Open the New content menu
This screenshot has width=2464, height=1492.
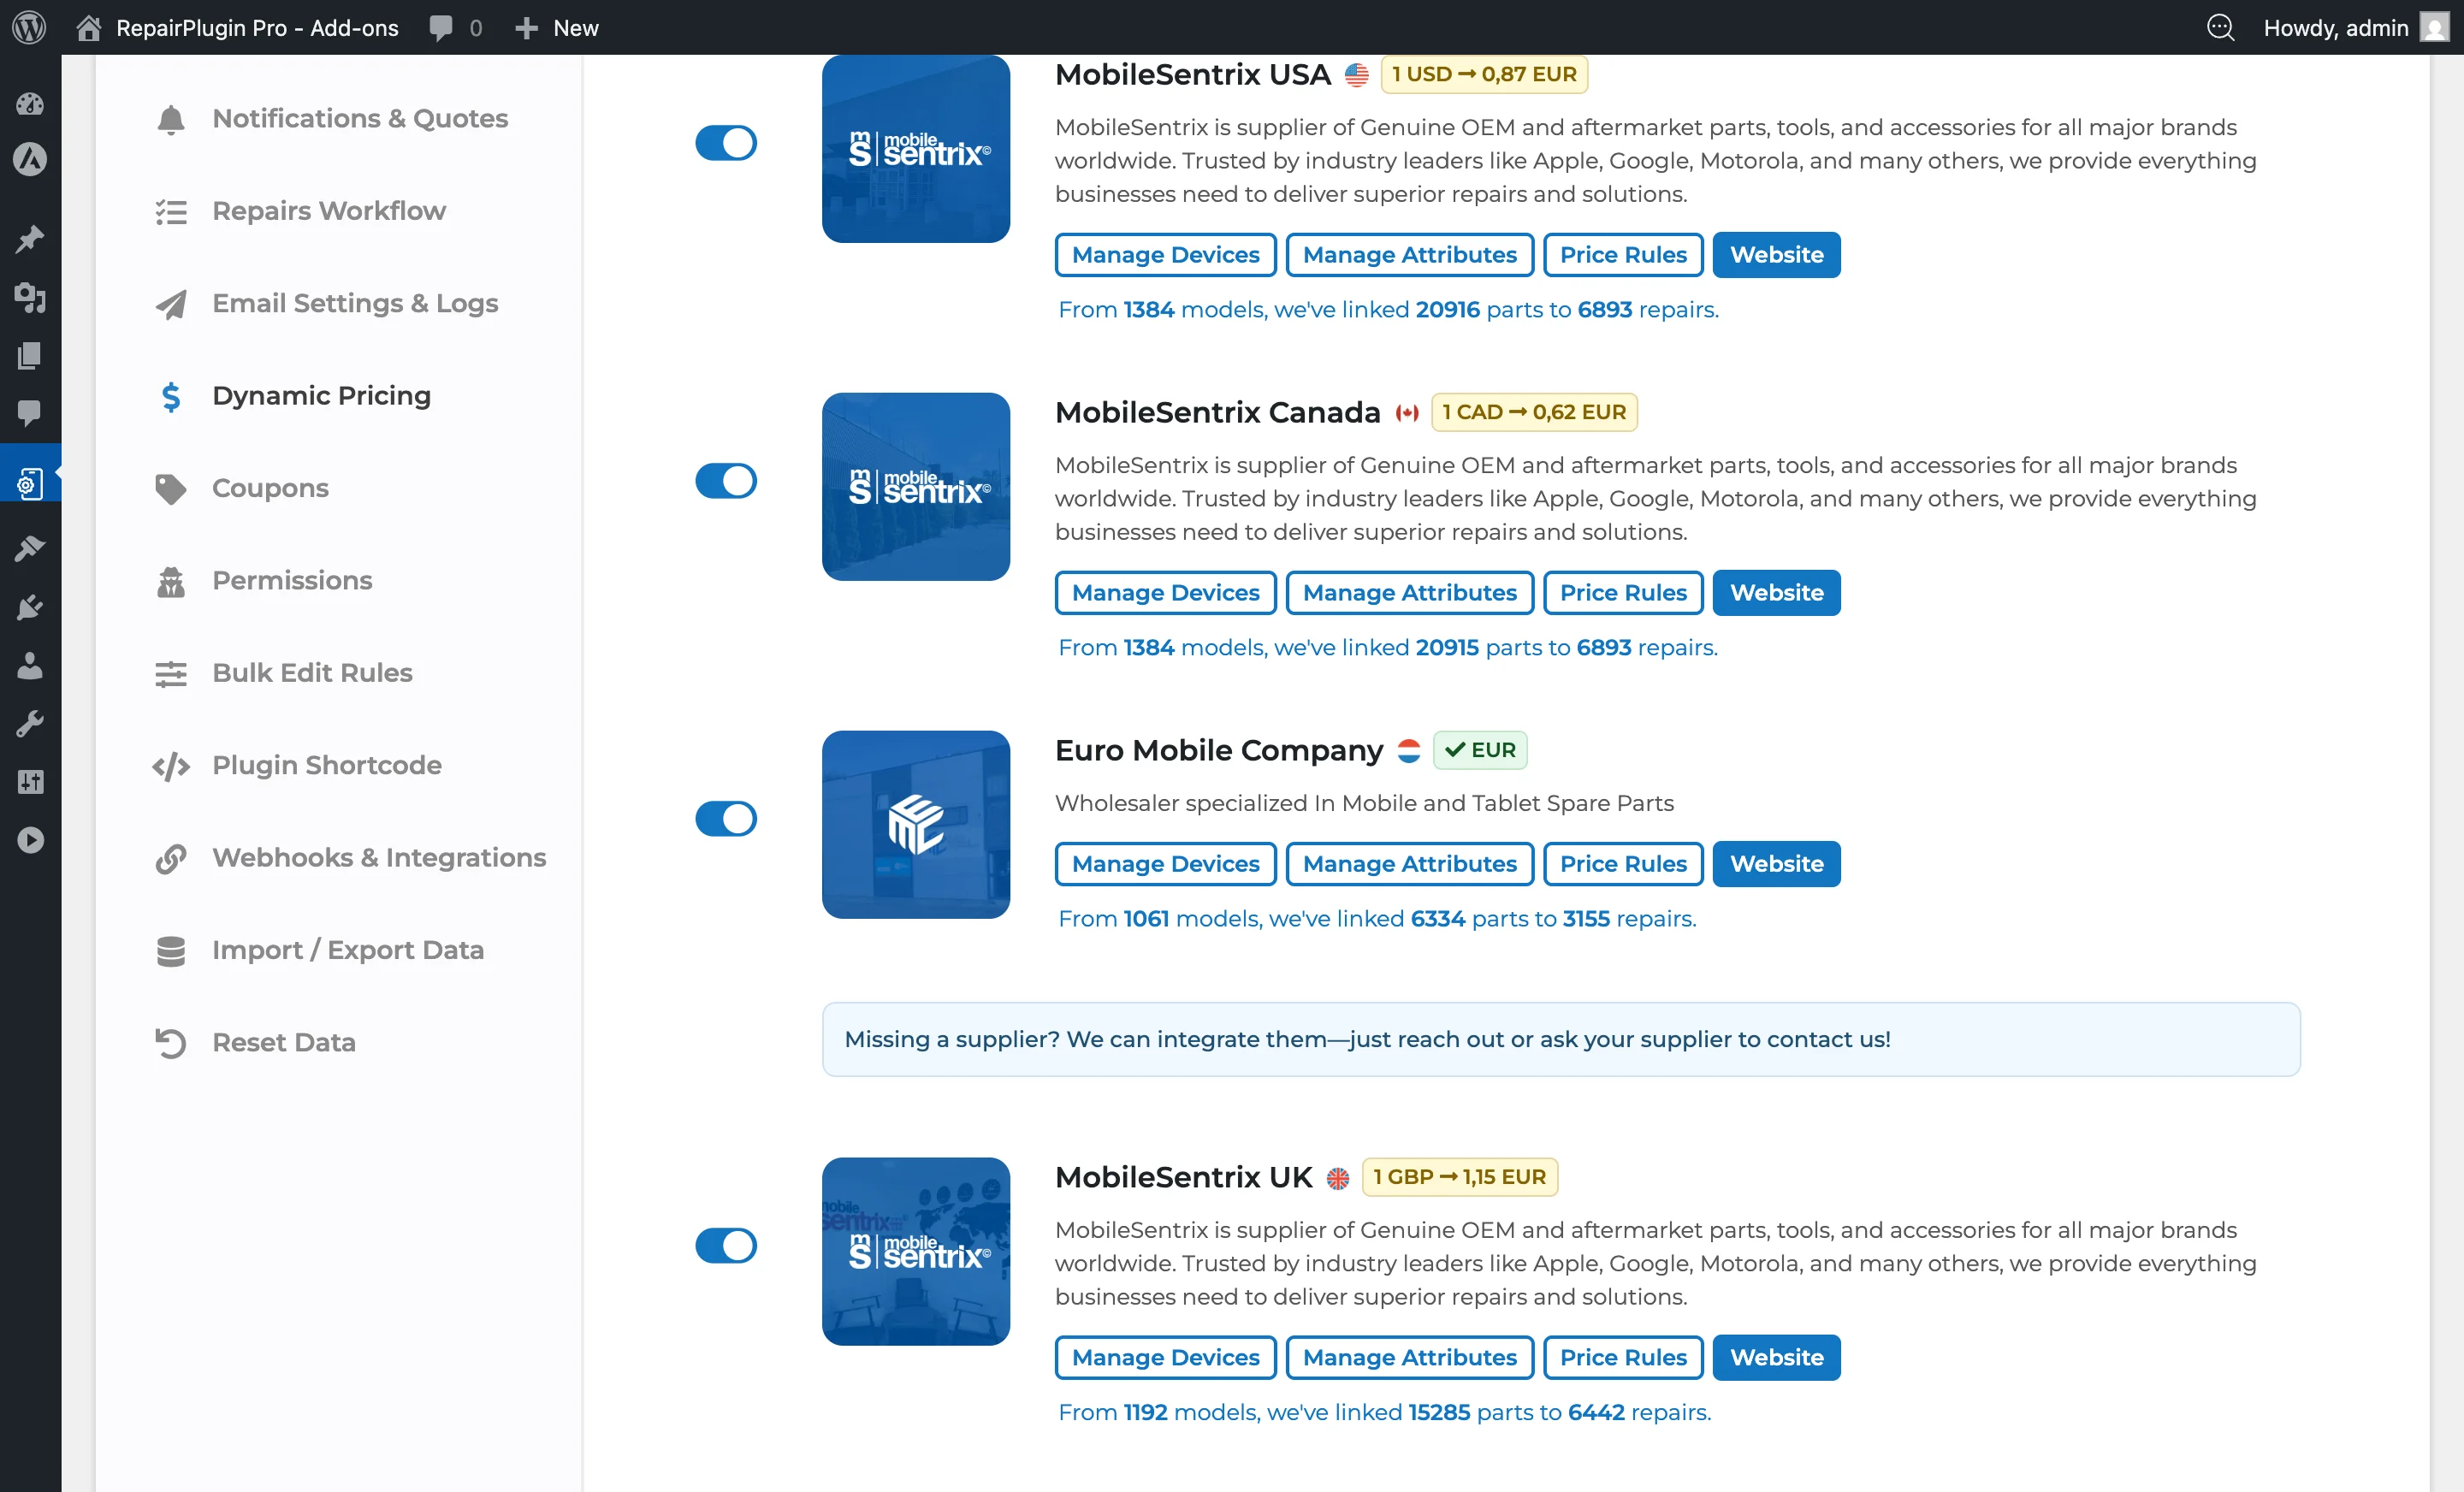point(557,27)
